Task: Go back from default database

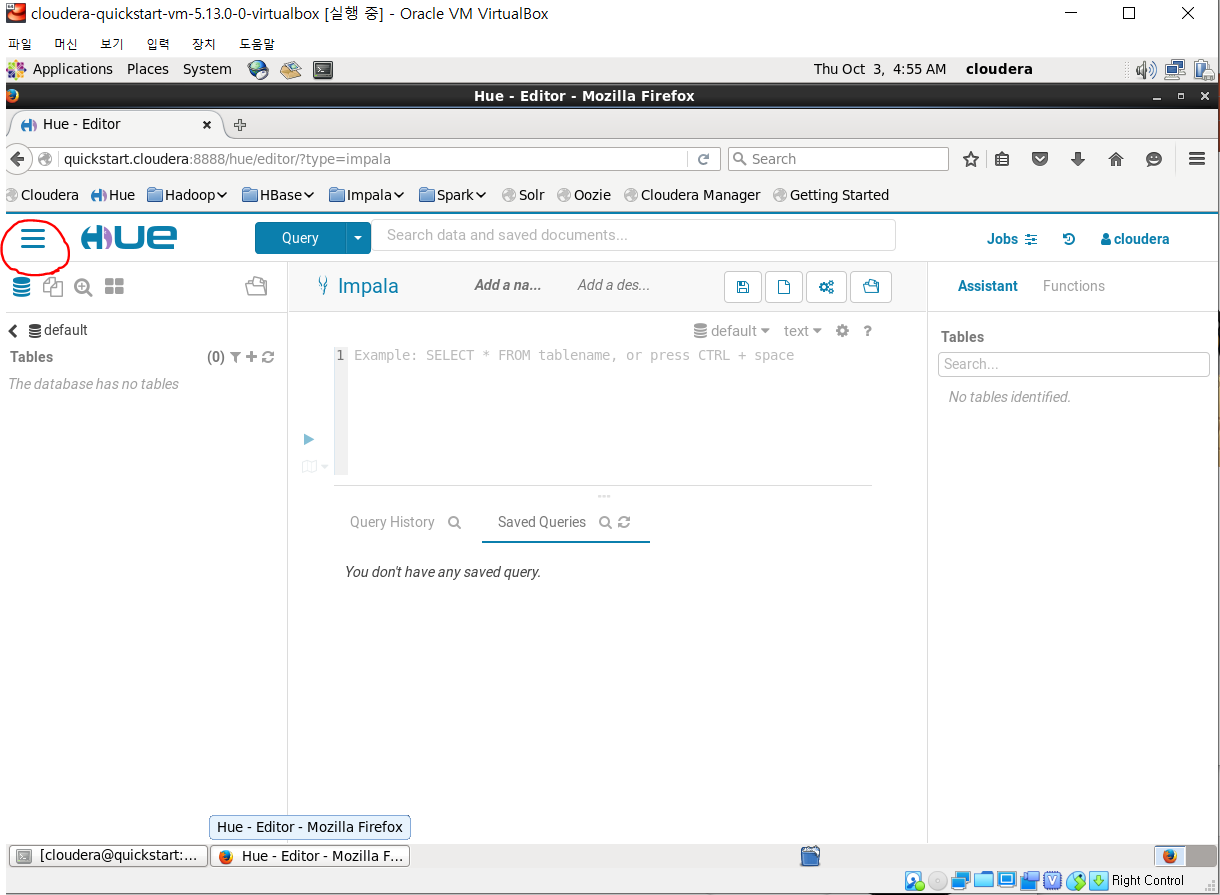Action: tap(13, 331)
